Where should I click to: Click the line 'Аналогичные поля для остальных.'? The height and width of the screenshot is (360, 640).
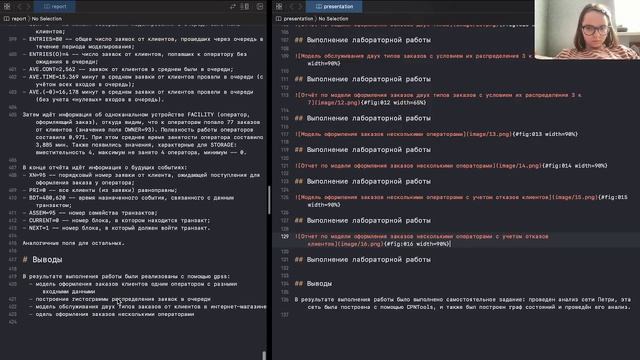(73, 243)
